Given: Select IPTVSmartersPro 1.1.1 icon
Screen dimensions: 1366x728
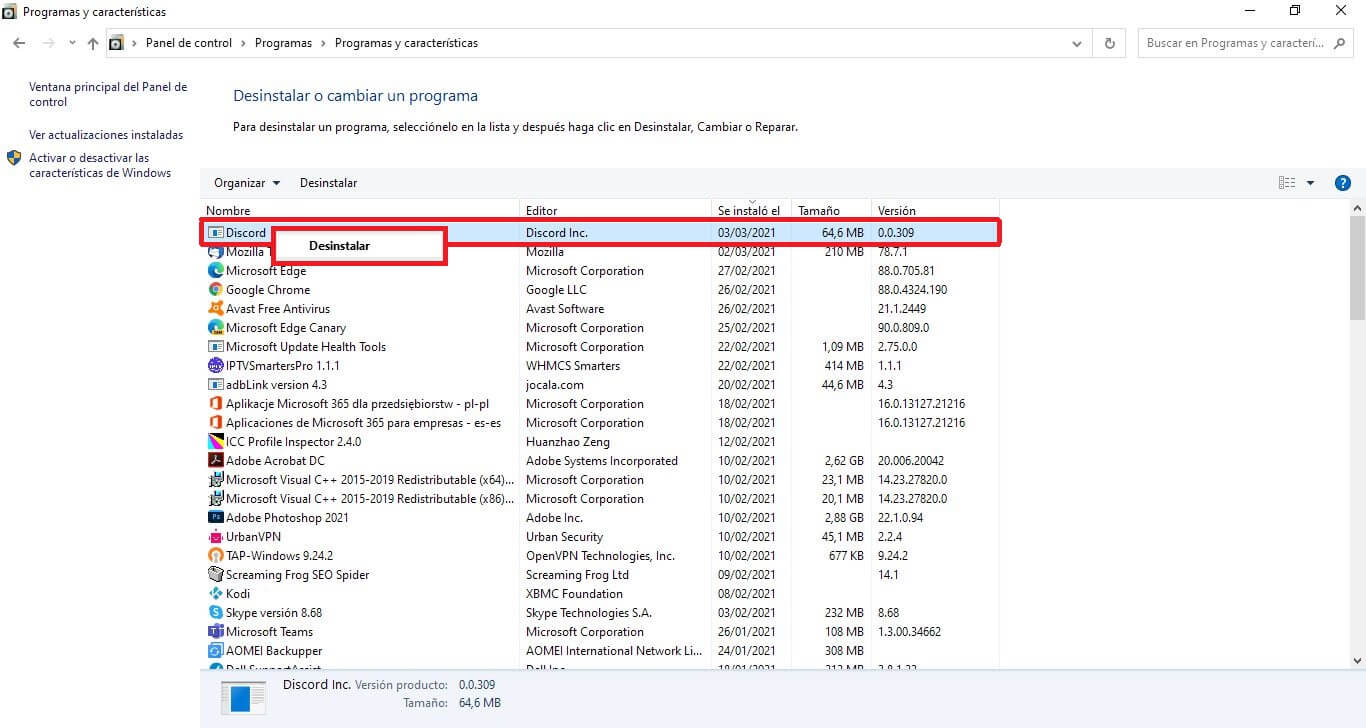Looking at the screenshot, I should pos(216,366).
